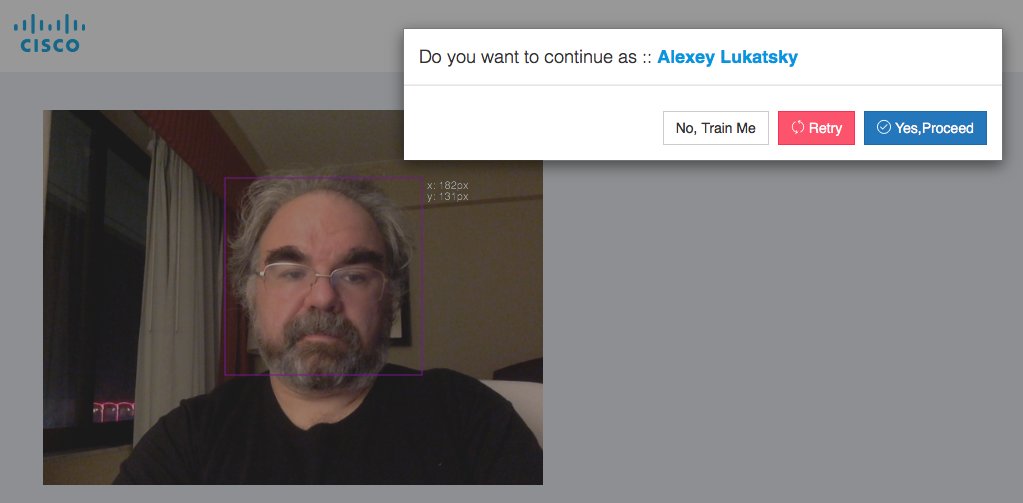Viewport: 1023px width, 503px height.
Task: Dismiss dialog by clicking the dimmed gray overlay
Action: (x=783, y=326)
